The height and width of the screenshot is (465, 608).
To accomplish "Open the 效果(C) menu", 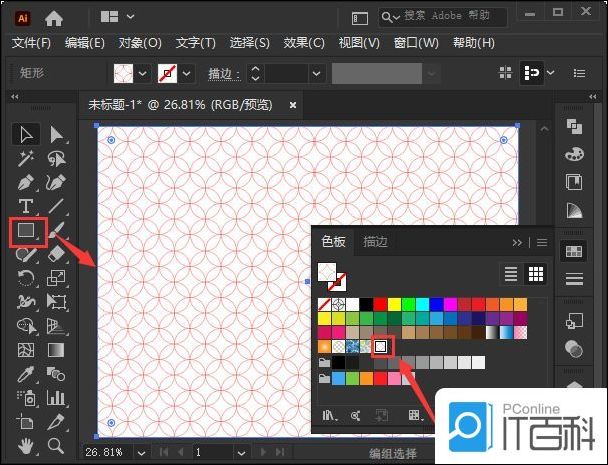I will pos(304,43).
